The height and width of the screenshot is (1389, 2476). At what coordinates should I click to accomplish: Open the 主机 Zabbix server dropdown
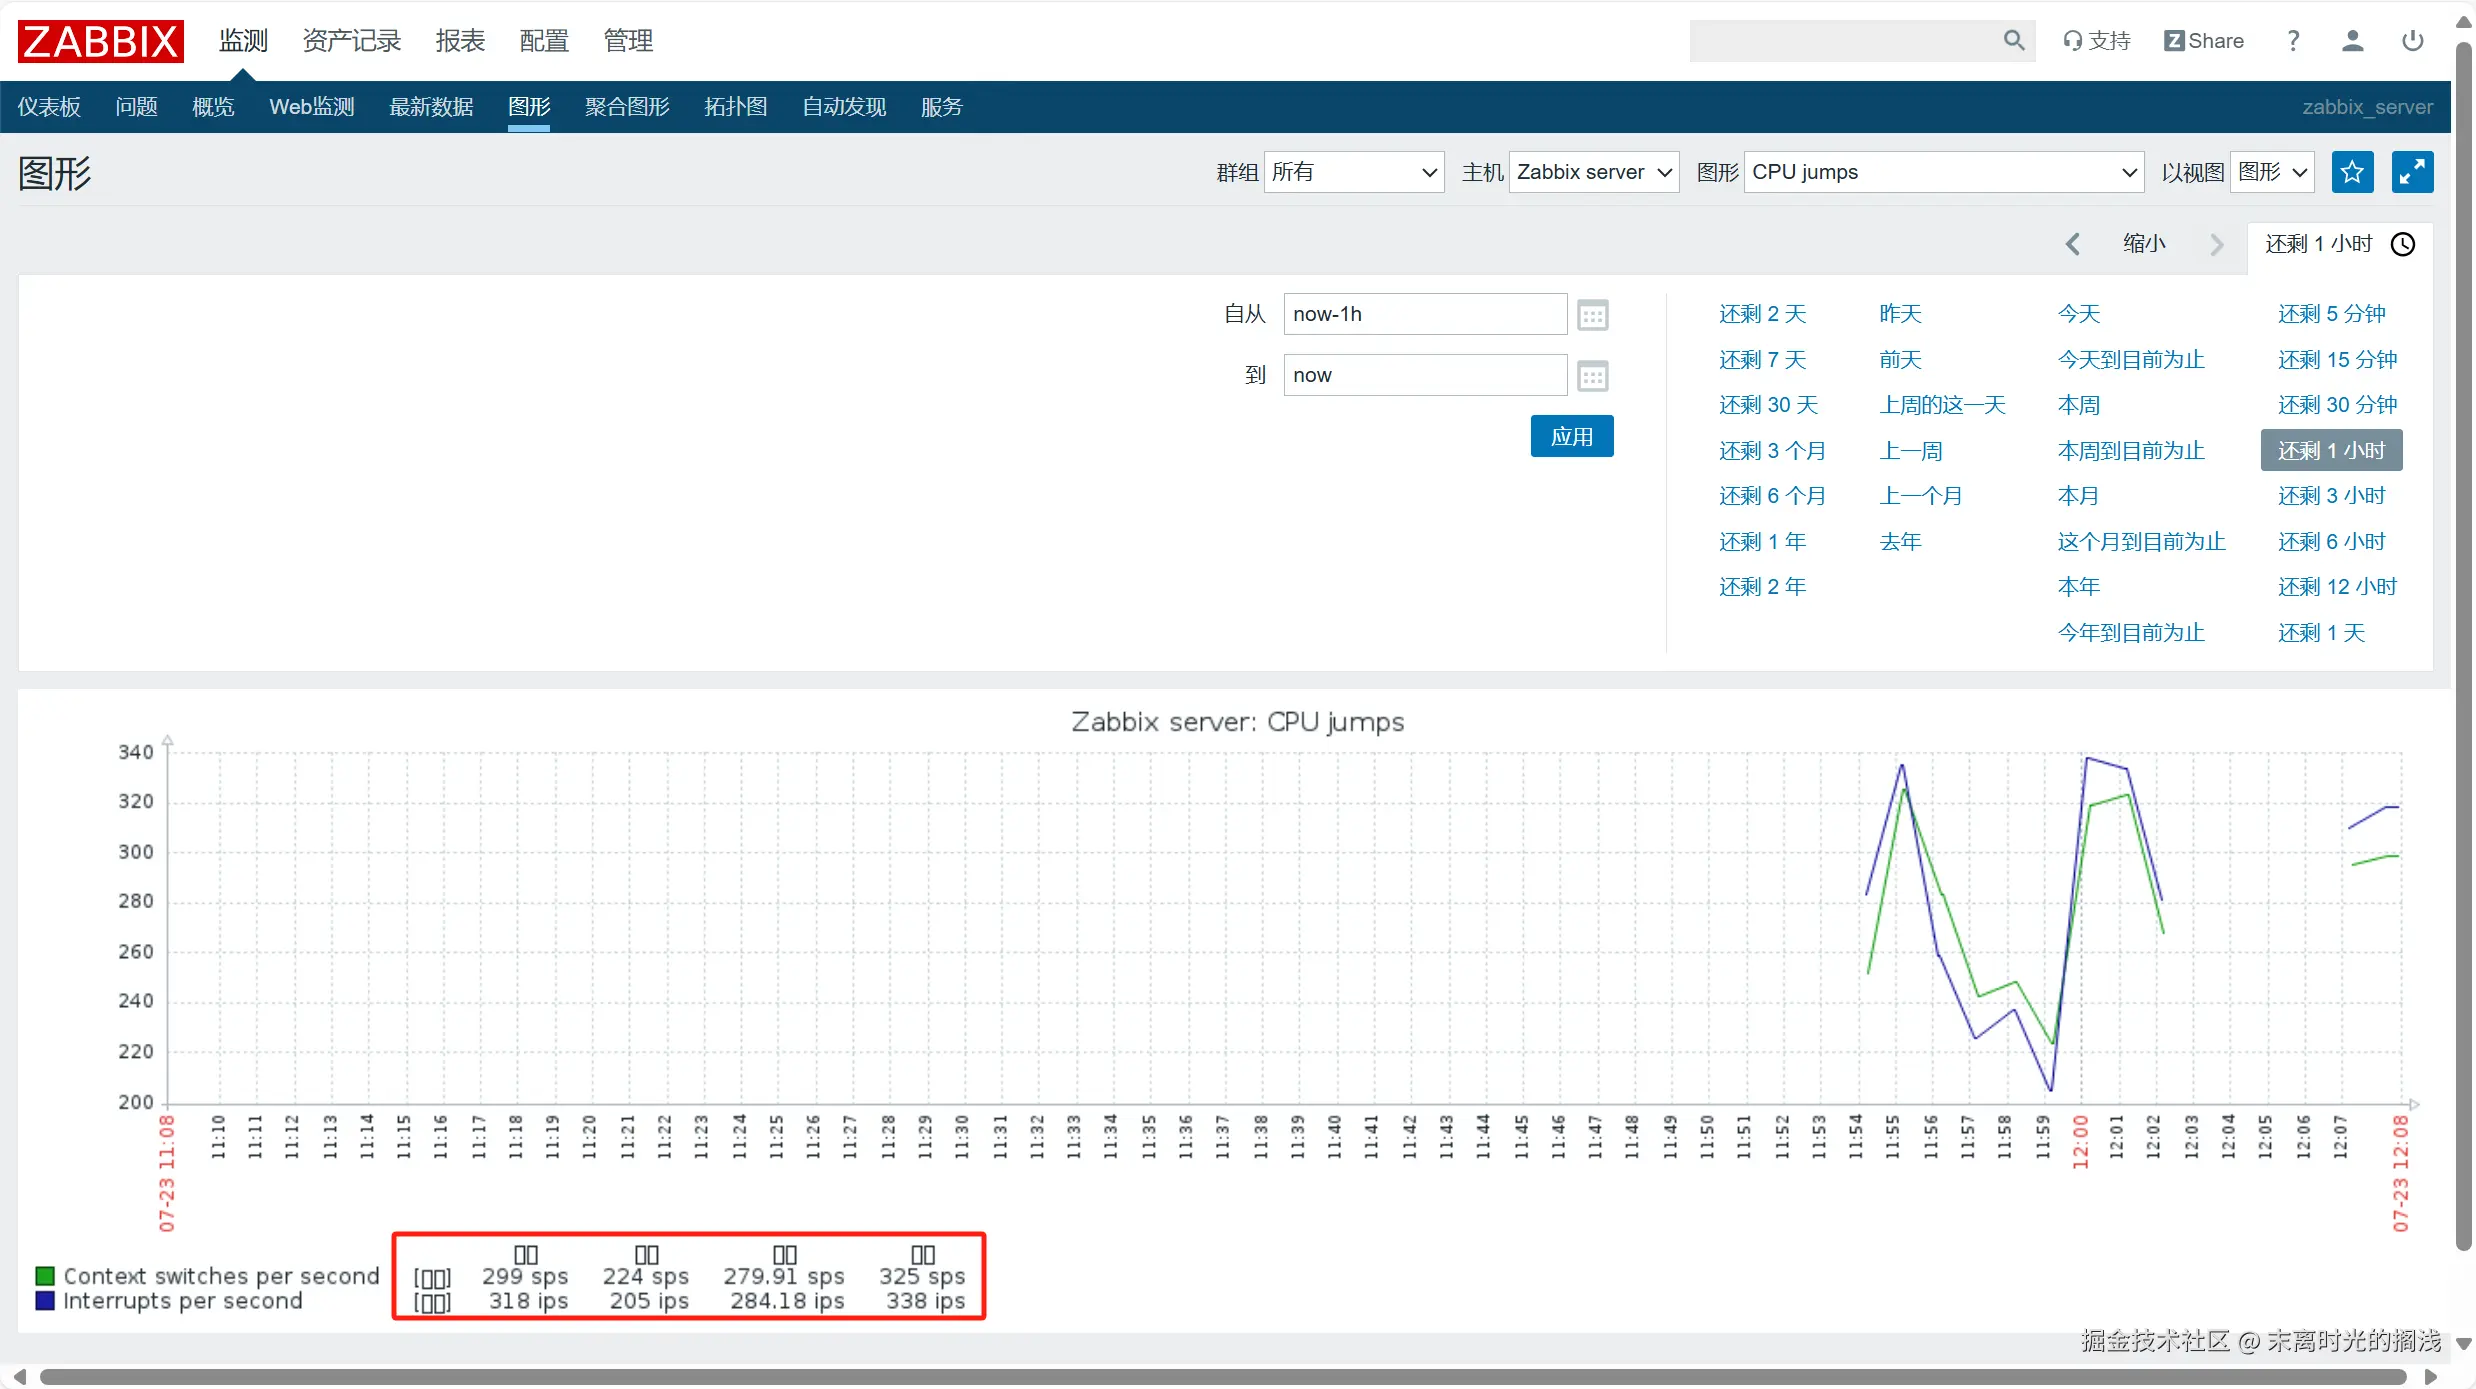pos(1593,172)
